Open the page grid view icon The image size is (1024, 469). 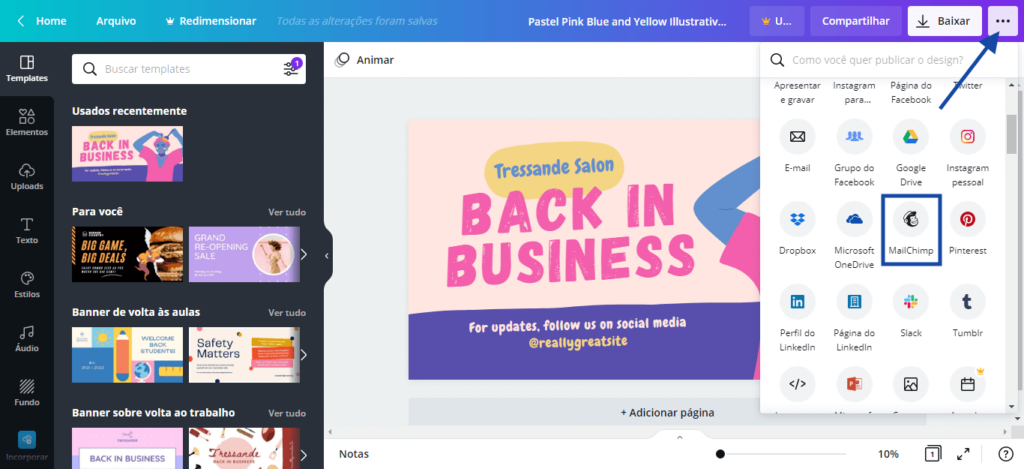[x=933, y=453]
